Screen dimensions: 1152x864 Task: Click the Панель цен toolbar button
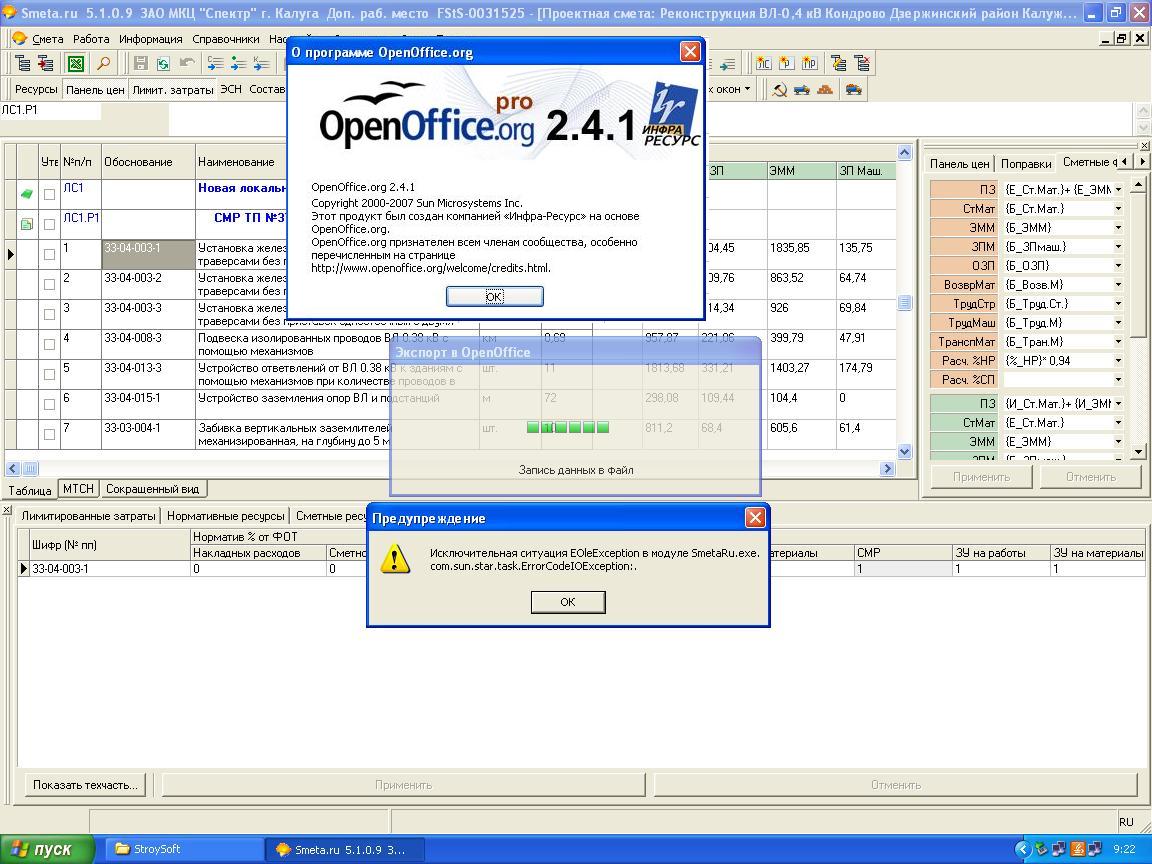95,90
